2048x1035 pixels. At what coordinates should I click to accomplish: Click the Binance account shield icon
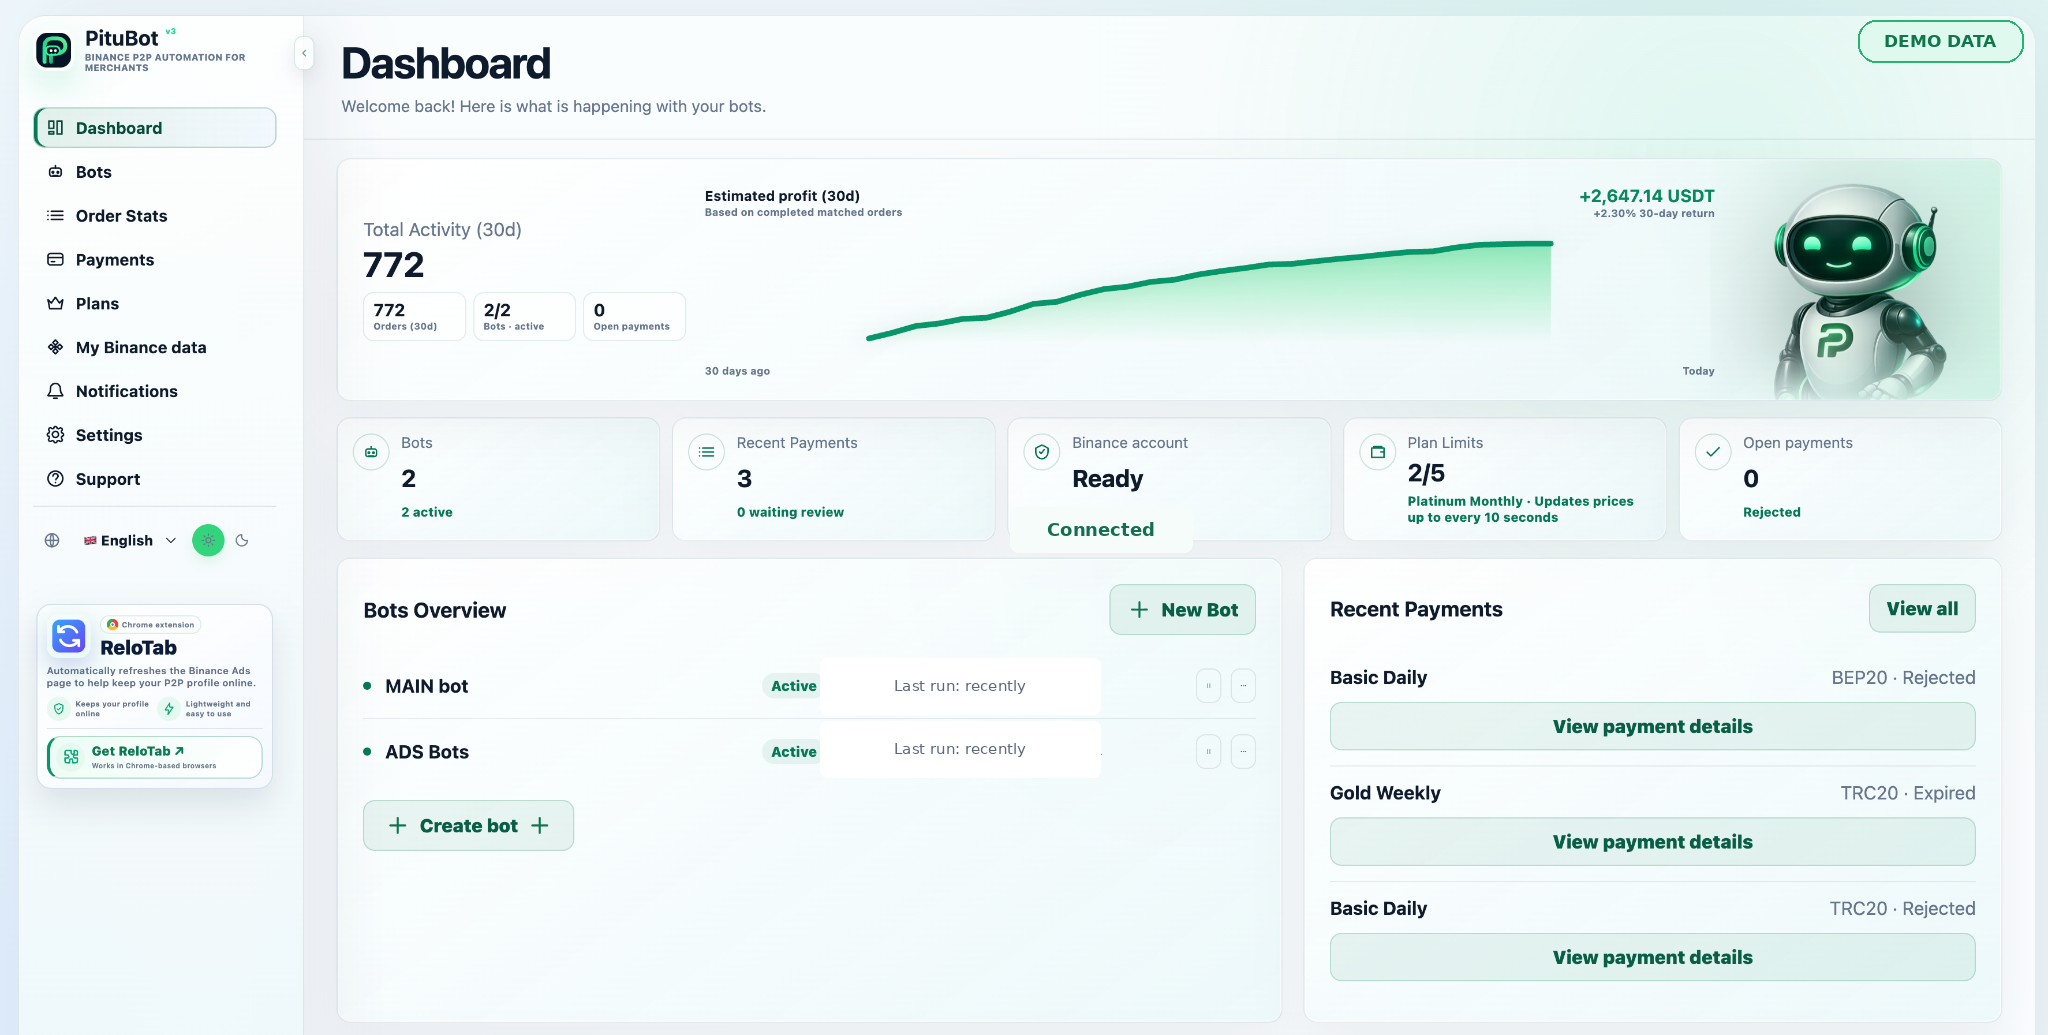[1042, 452]
